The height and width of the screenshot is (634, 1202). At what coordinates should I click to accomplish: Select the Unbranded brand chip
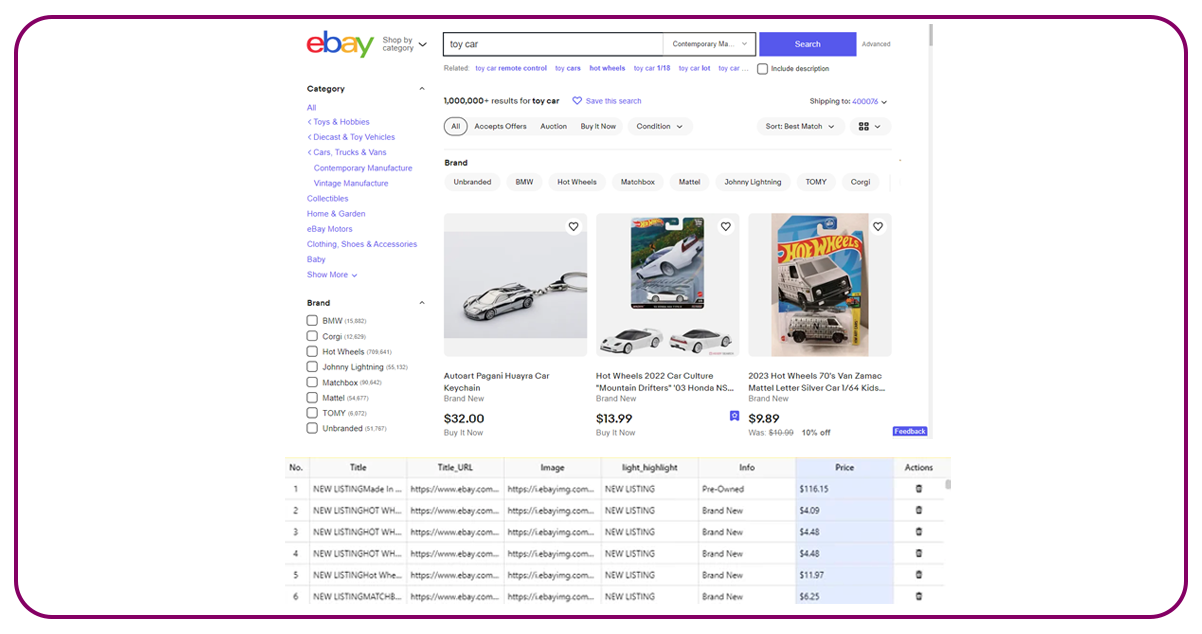click(x=472, y=182)
